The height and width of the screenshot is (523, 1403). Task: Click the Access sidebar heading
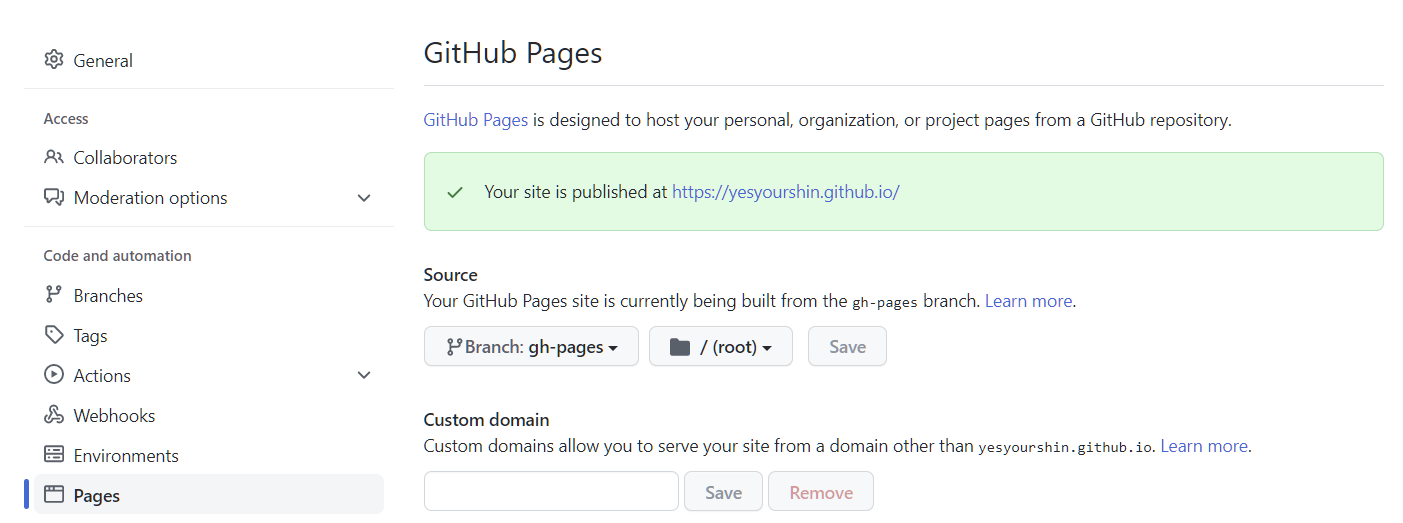pyautogui.click(x=66, y=119)
